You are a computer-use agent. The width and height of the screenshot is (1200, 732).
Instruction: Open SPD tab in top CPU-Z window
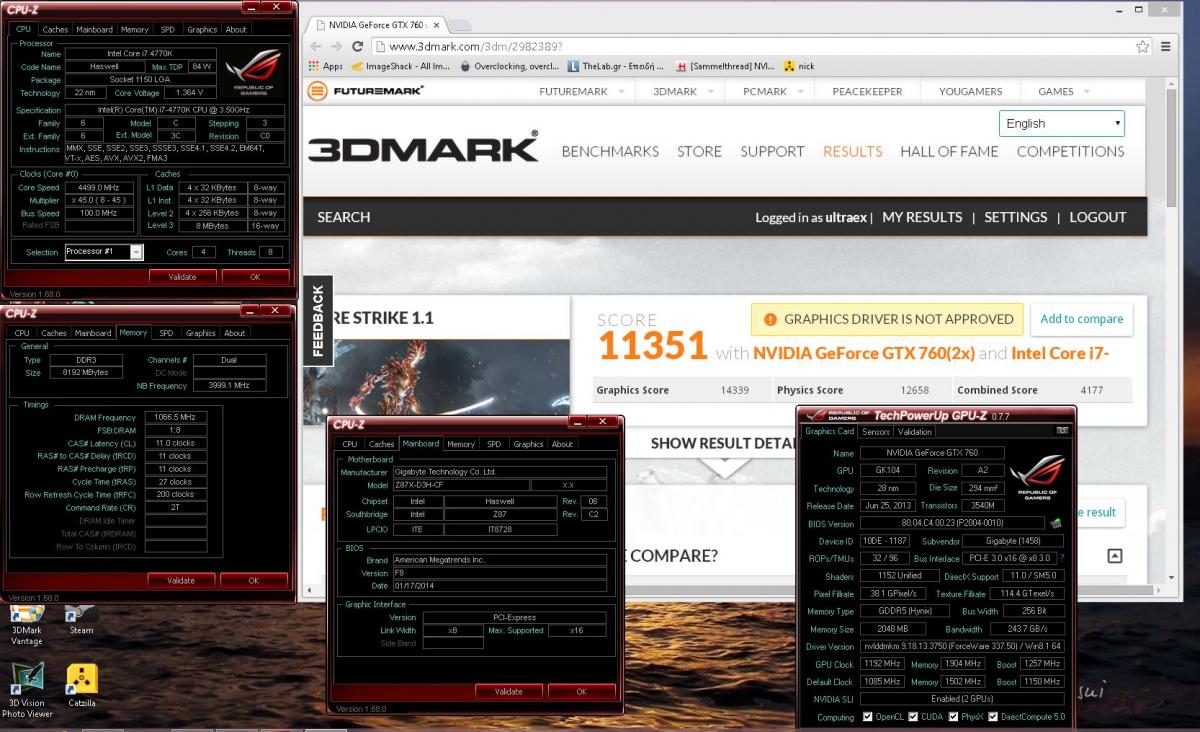pyautogui.click(x=167, y=29)
